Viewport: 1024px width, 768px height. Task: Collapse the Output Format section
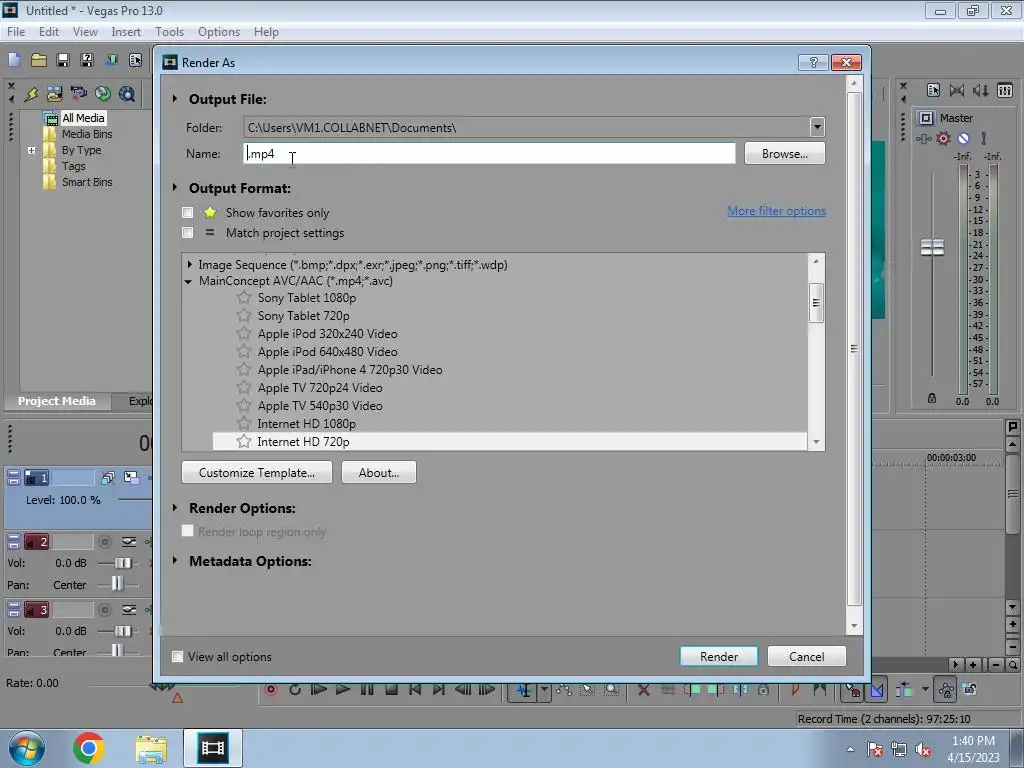[175, 187]
